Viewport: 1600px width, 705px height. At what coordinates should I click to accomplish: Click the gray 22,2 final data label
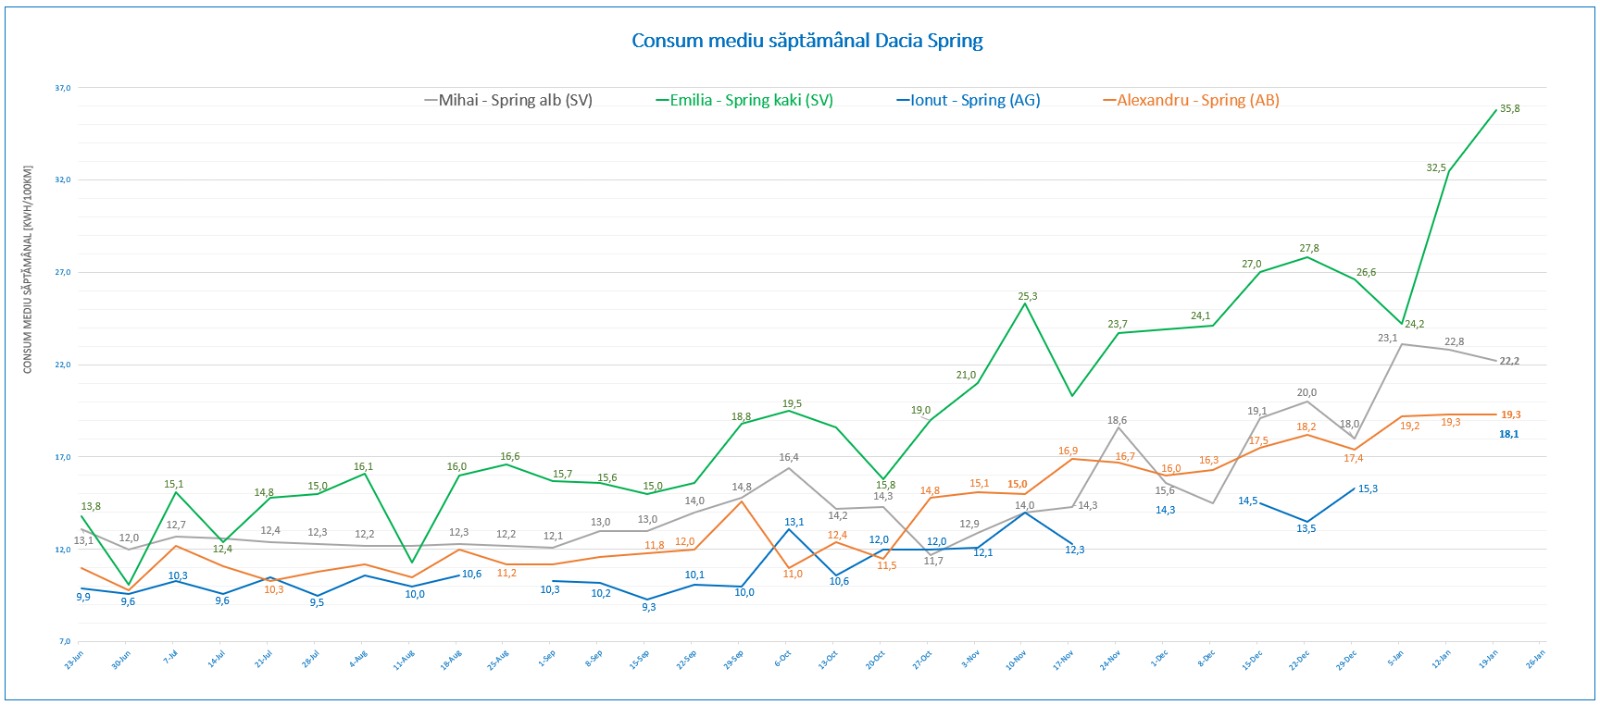point(1509,361)
